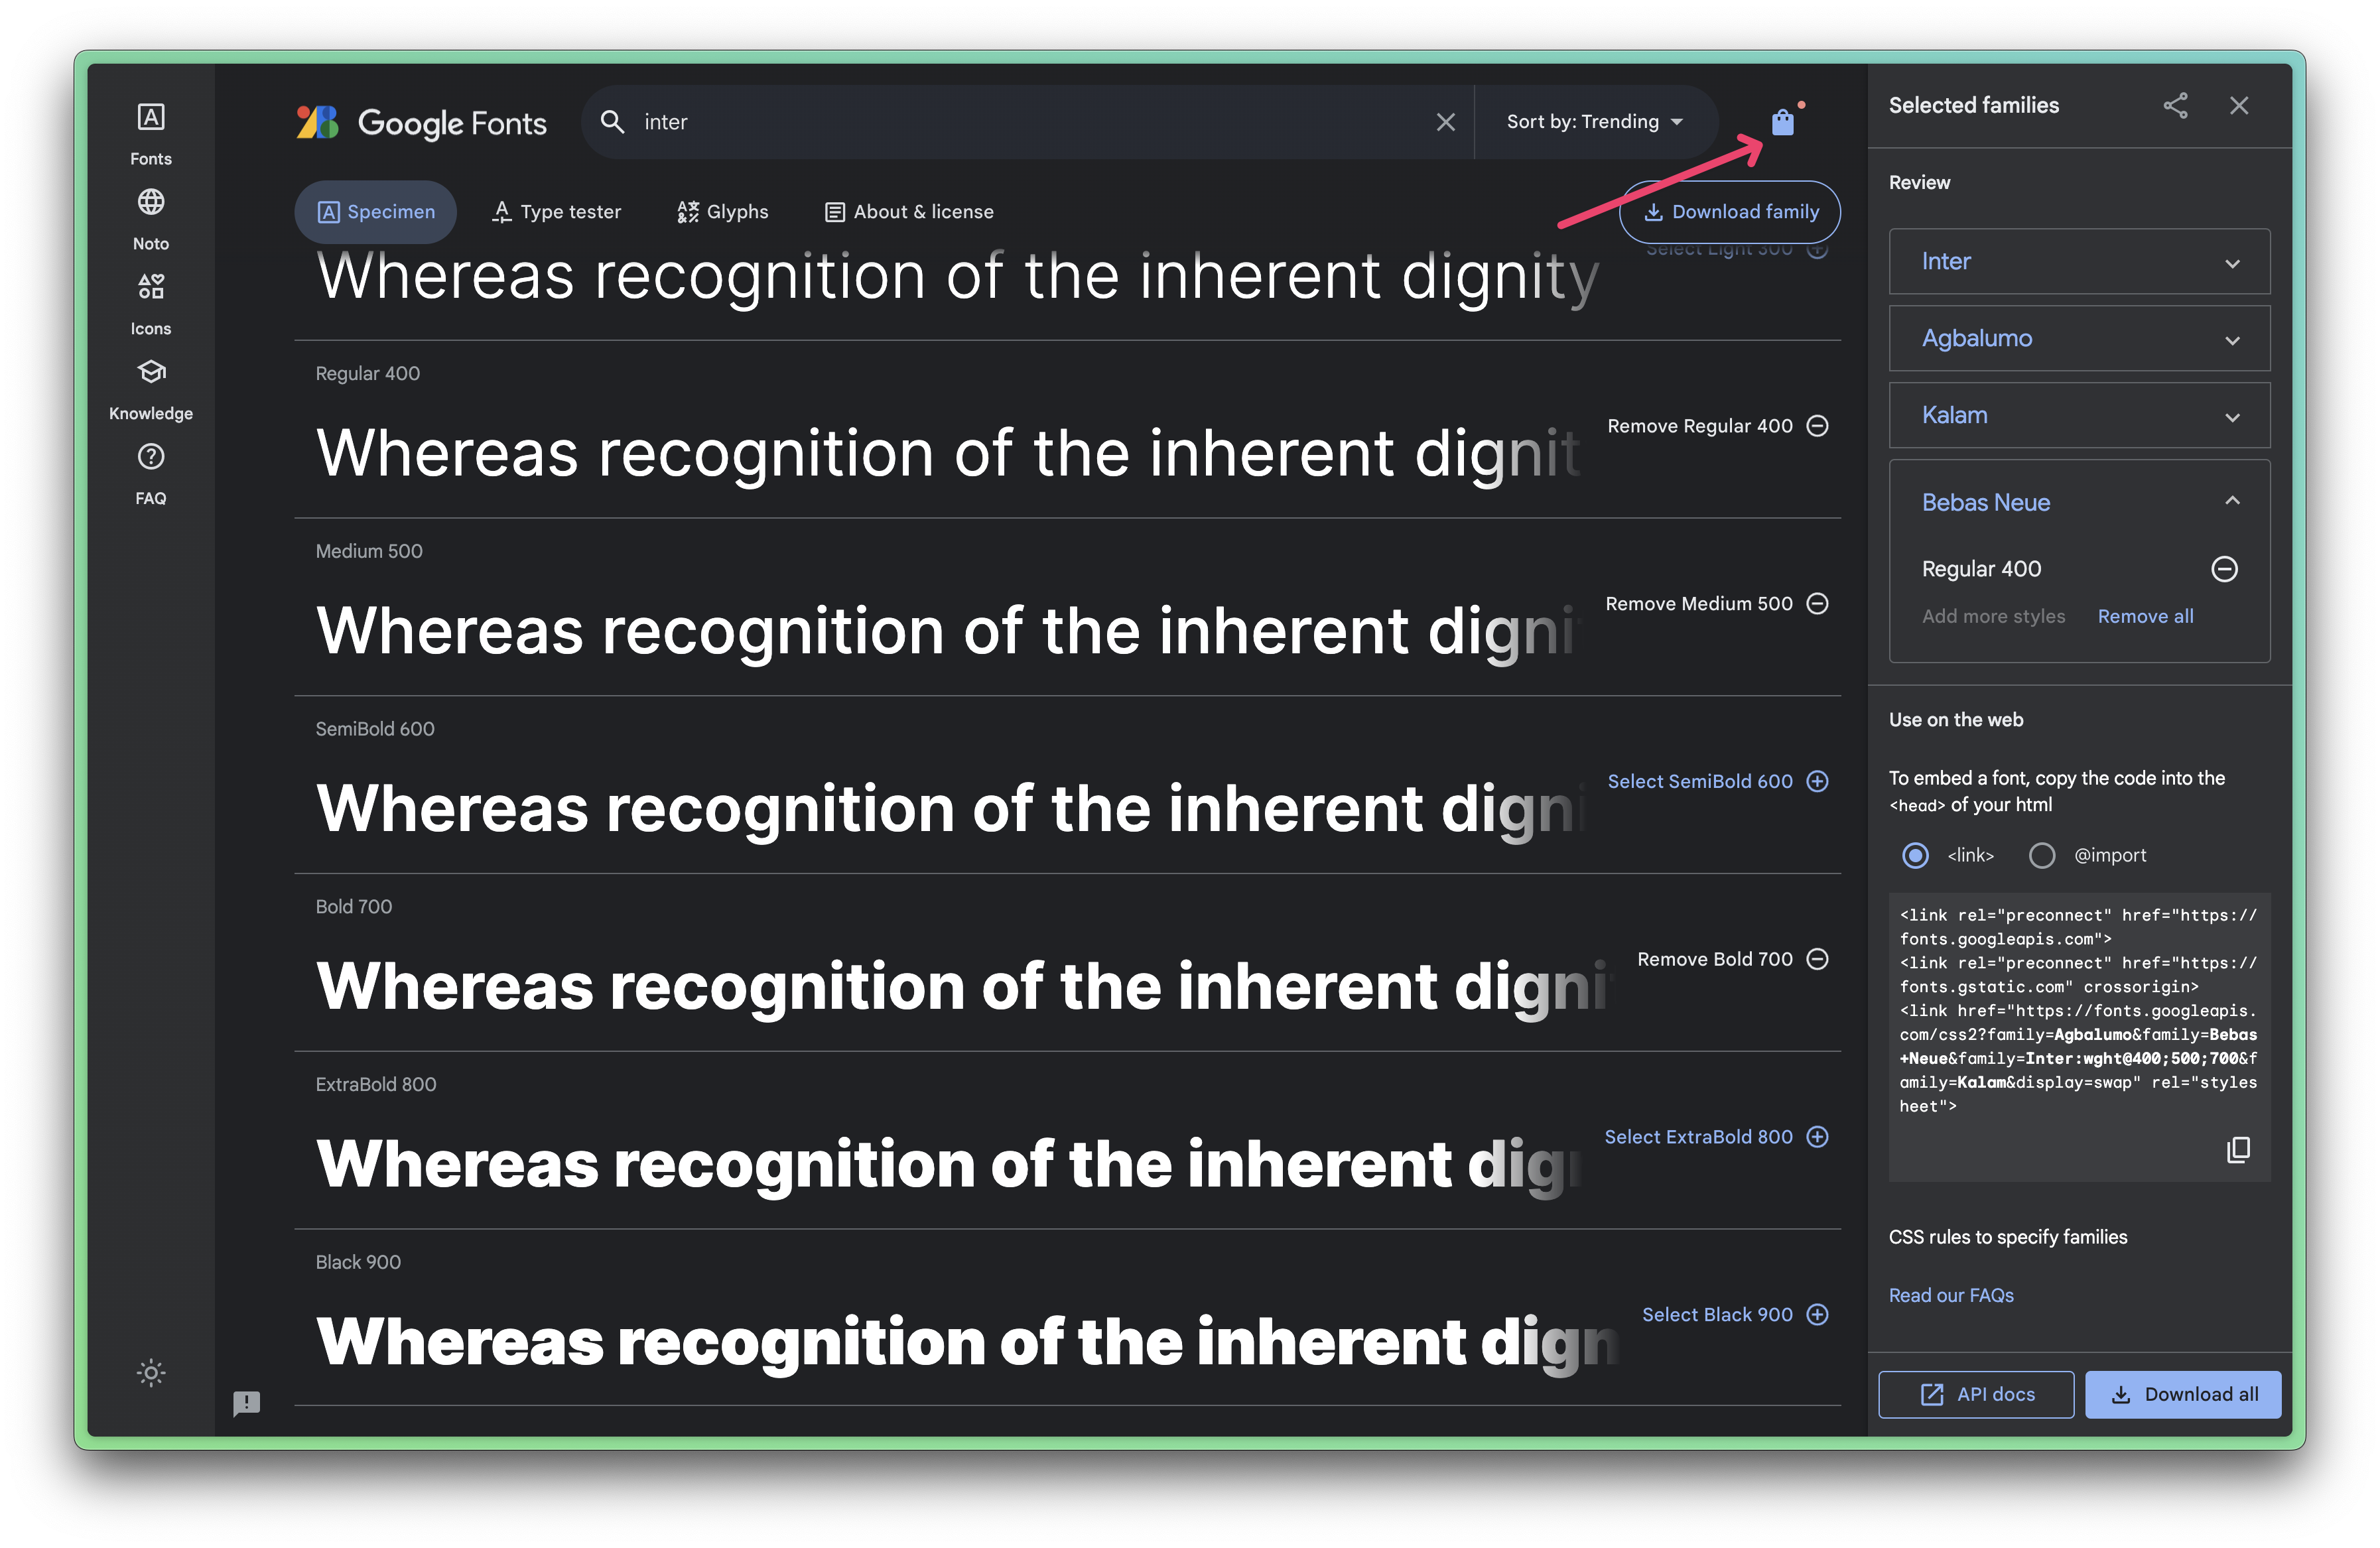Clear the inter search query
Viewport: 2380px width, 1548px height.
click(x=1446, y=121)
